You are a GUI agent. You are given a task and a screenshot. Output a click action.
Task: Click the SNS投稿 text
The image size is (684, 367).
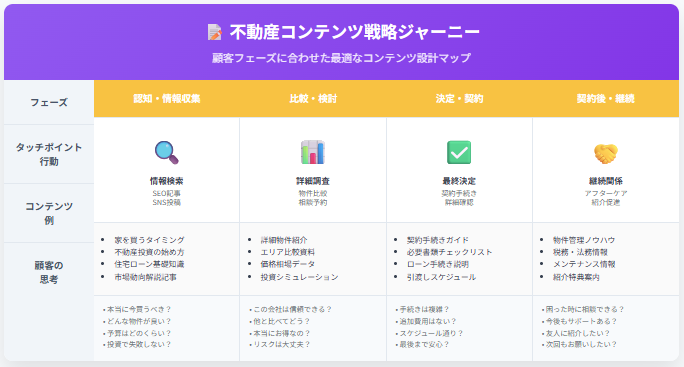167,202
